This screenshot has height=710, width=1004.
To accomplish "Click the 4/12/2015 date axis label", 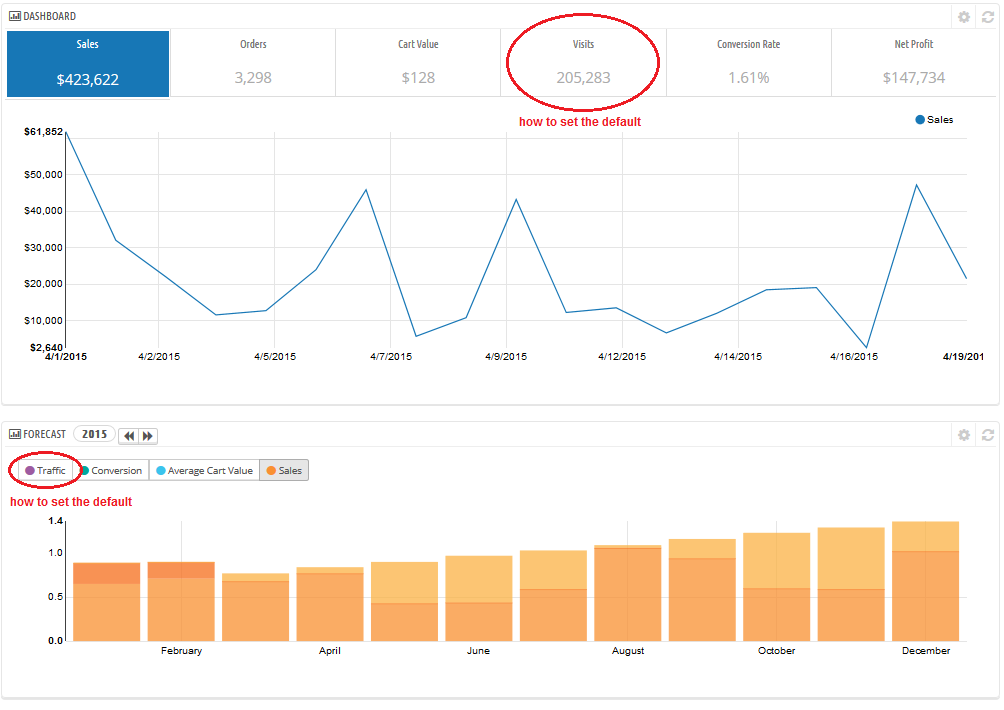I will 622,357.
